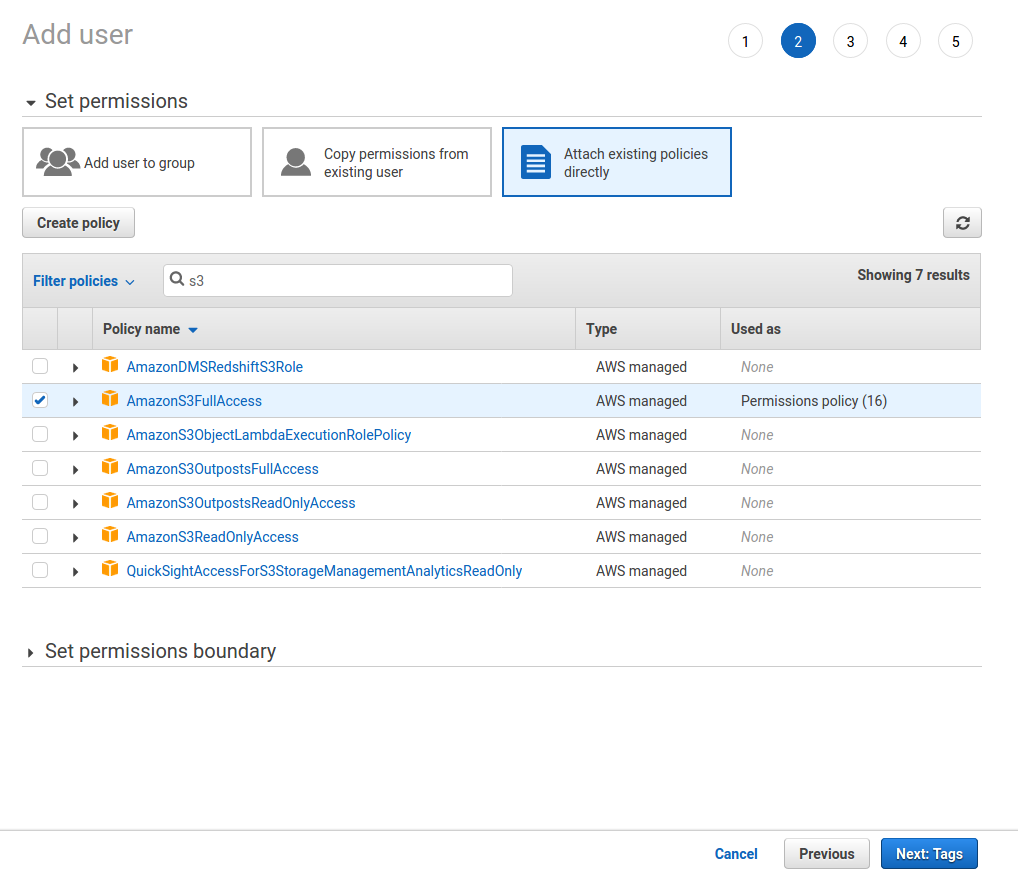Collapse the Set permissions section

(31, 103)
